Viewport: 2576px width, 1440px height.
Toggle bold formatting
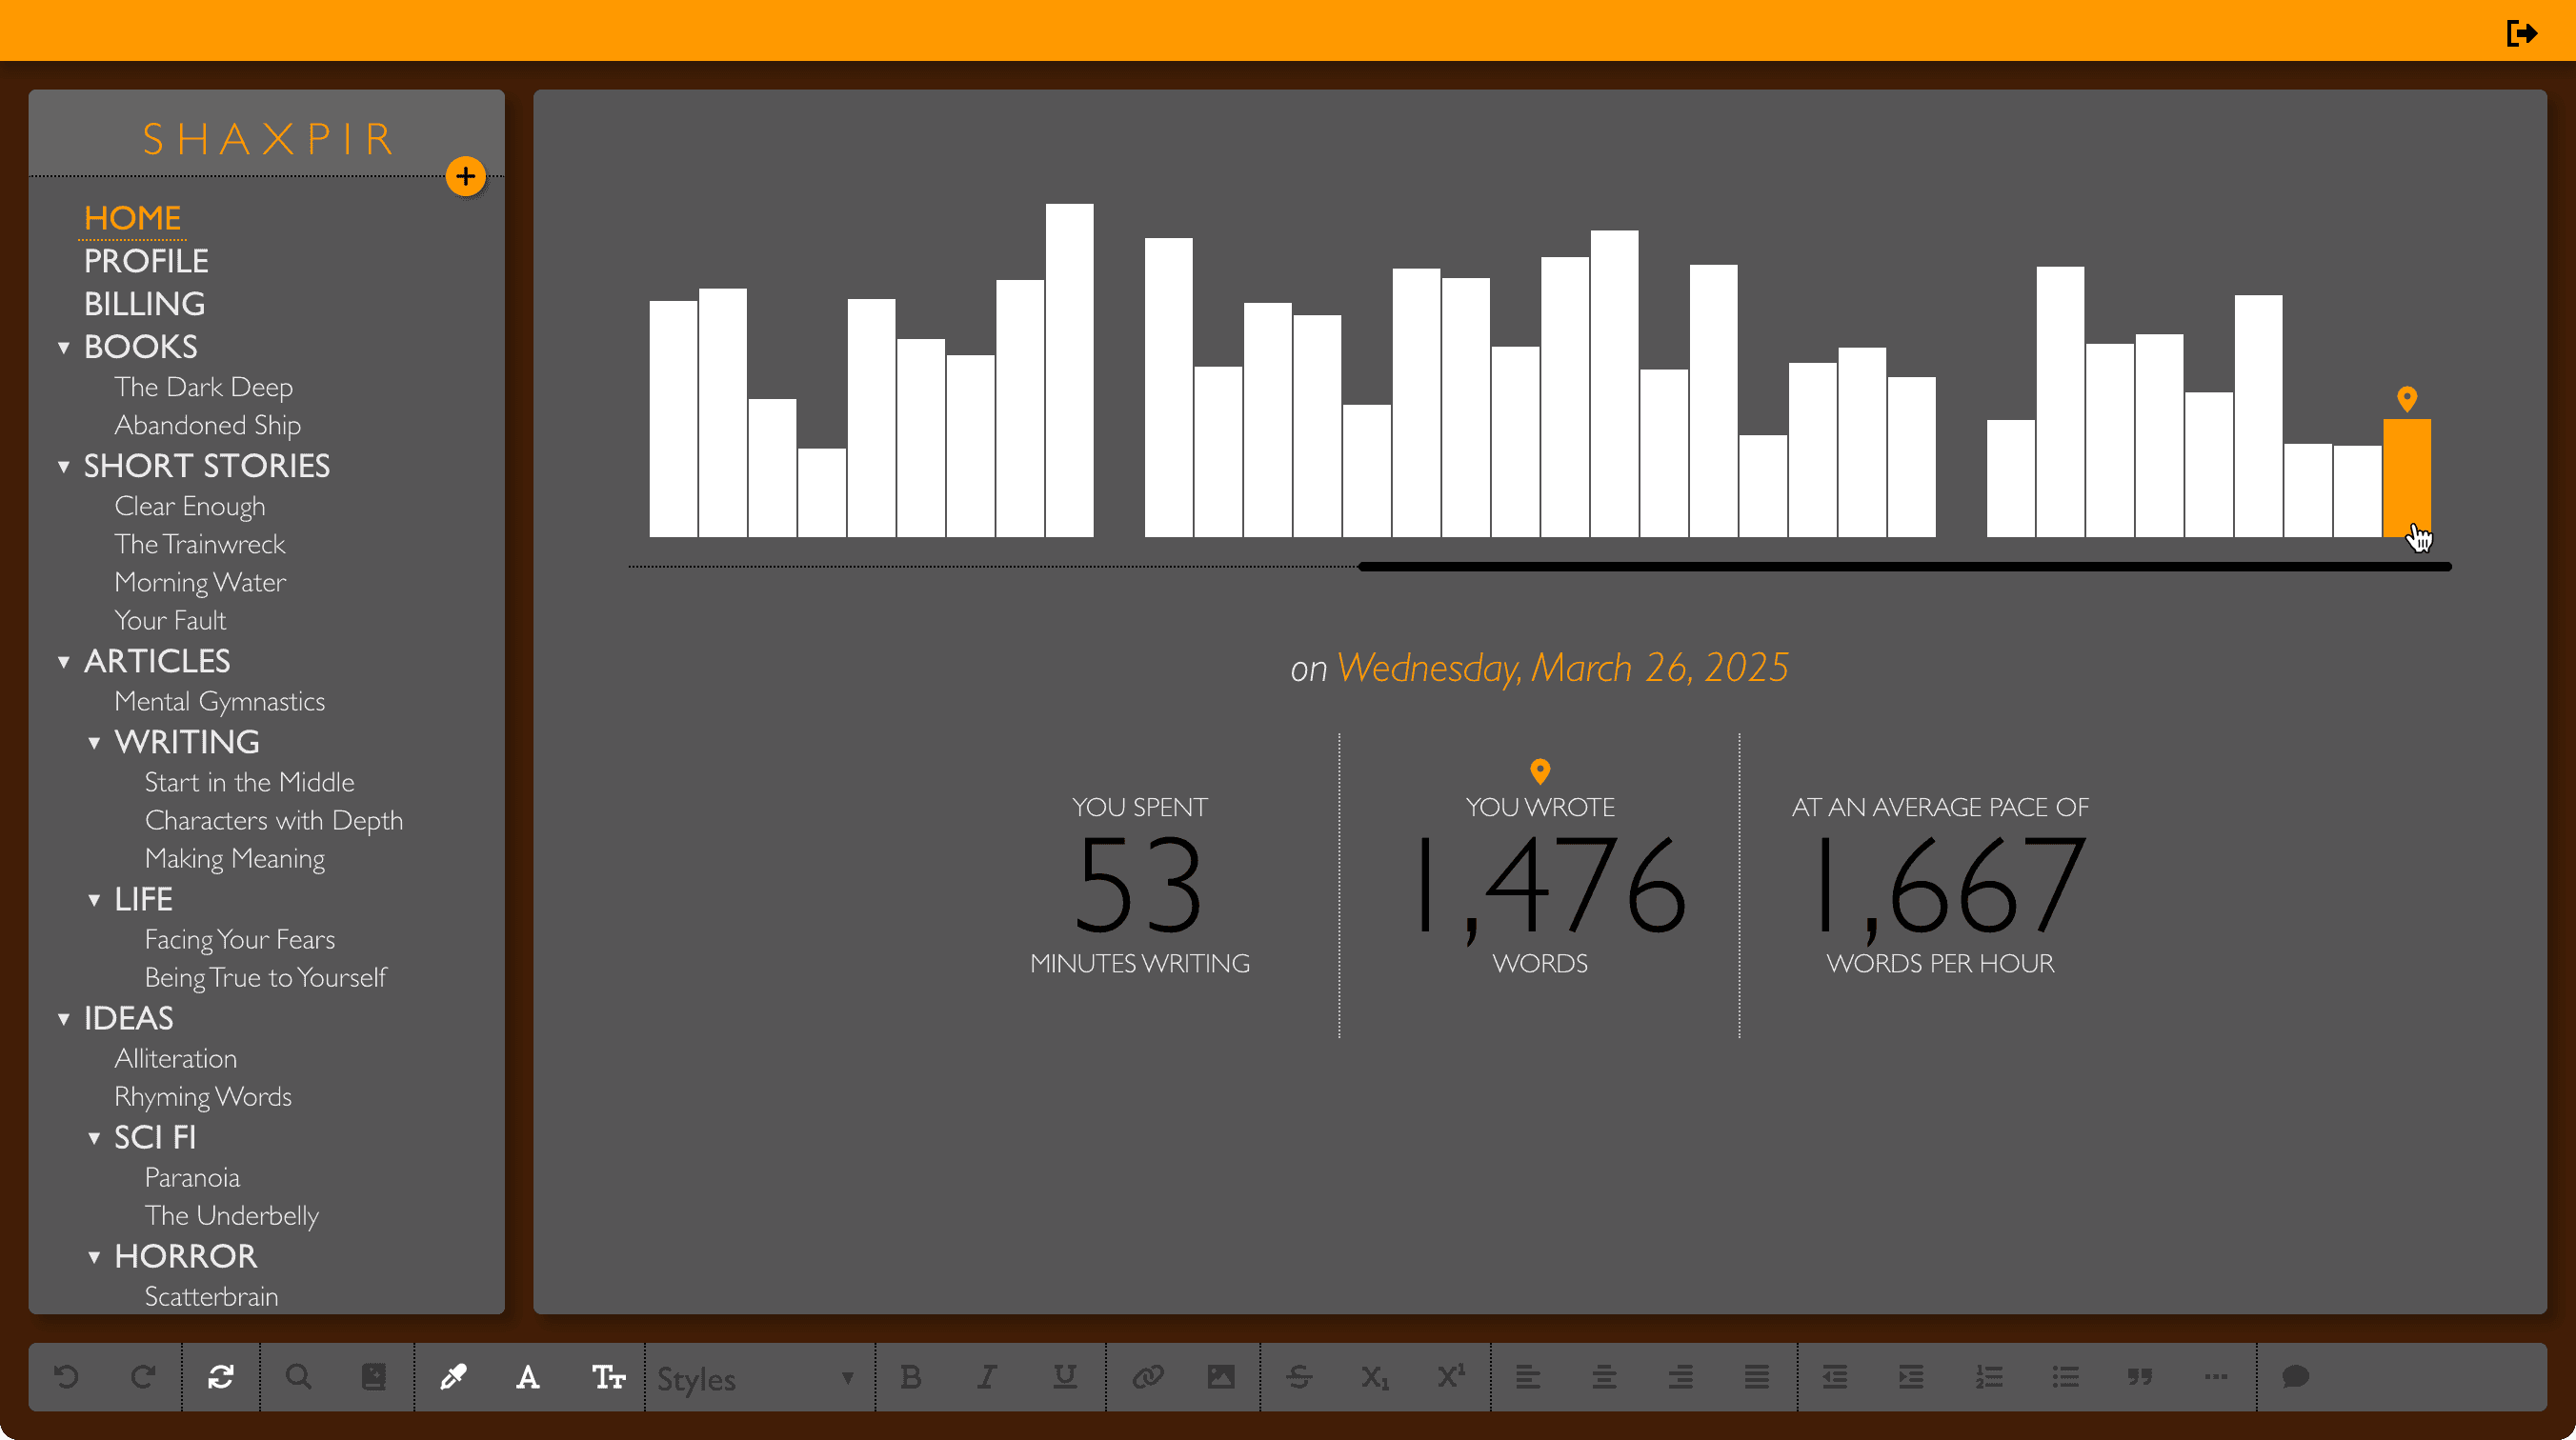(910, 1377)
